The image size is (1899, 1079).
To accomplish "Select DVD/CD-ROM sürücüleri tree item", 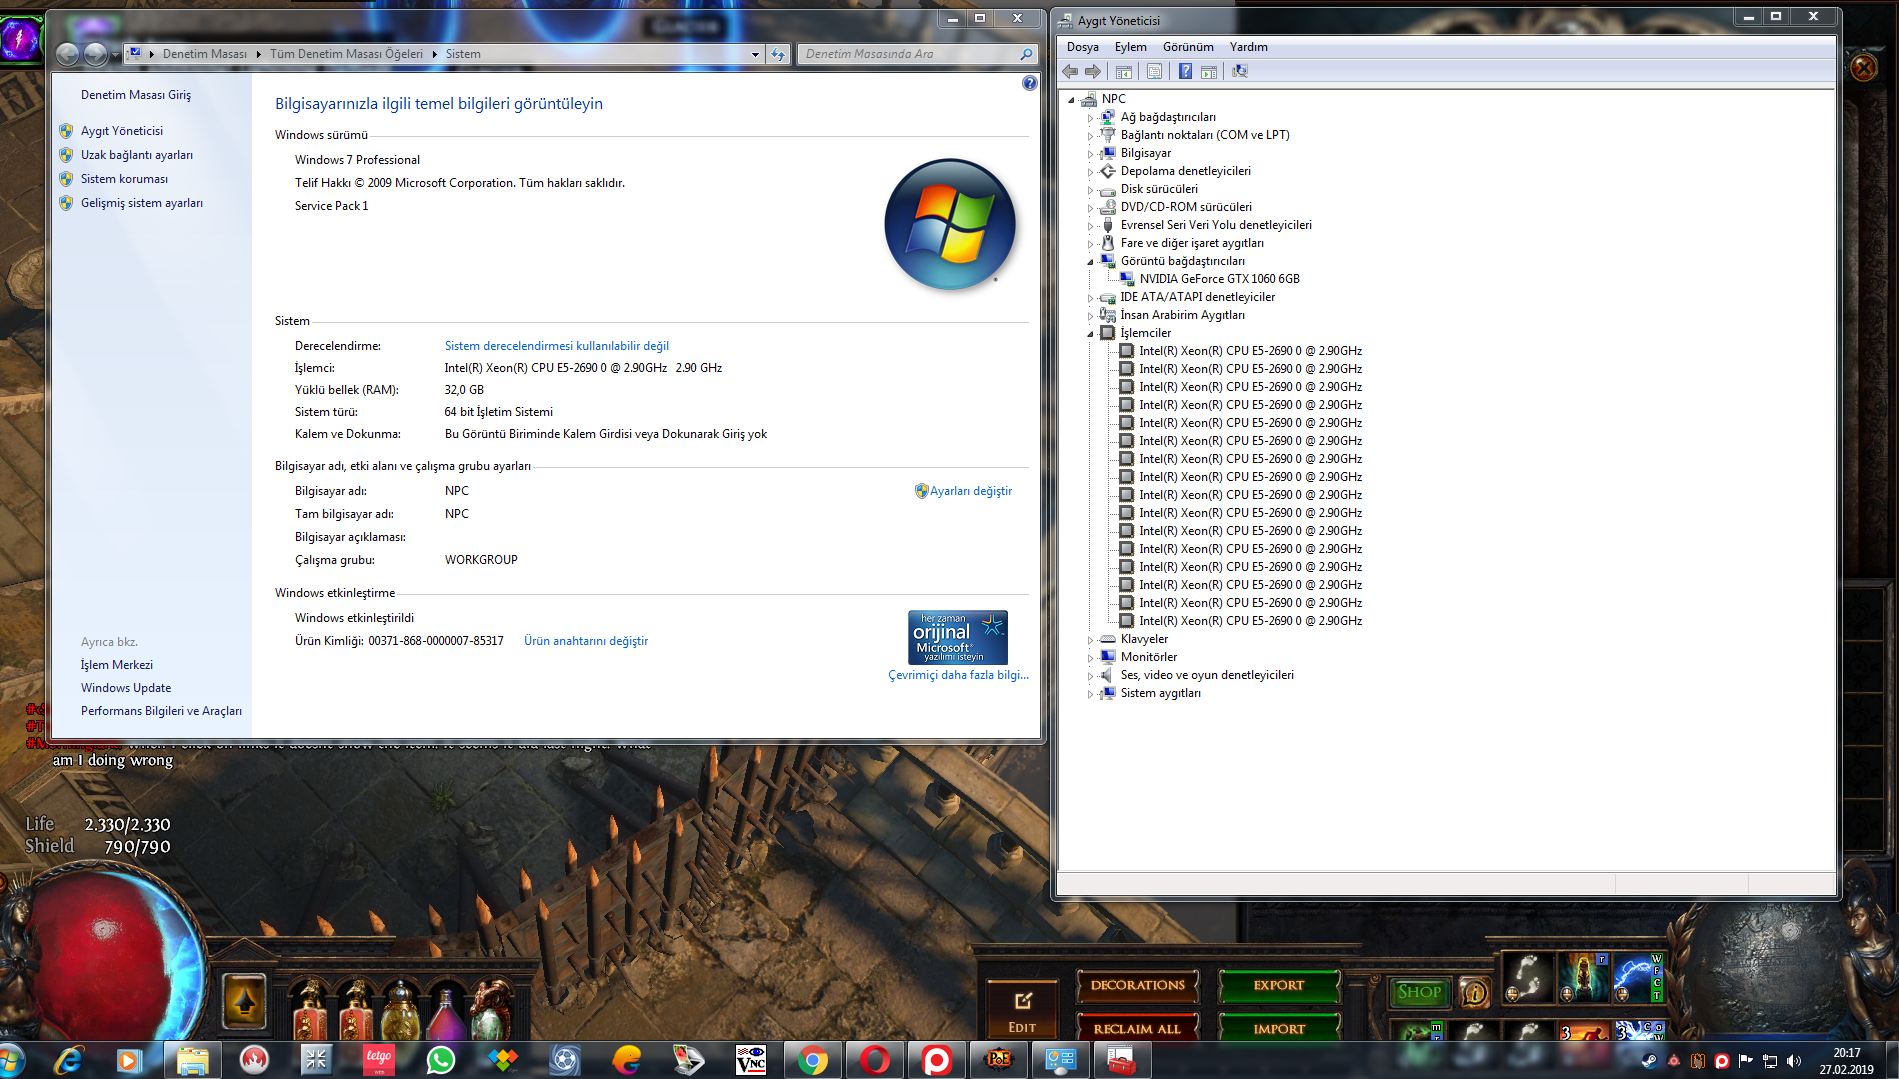I will pyautogui.click(x=1185, y=207).
